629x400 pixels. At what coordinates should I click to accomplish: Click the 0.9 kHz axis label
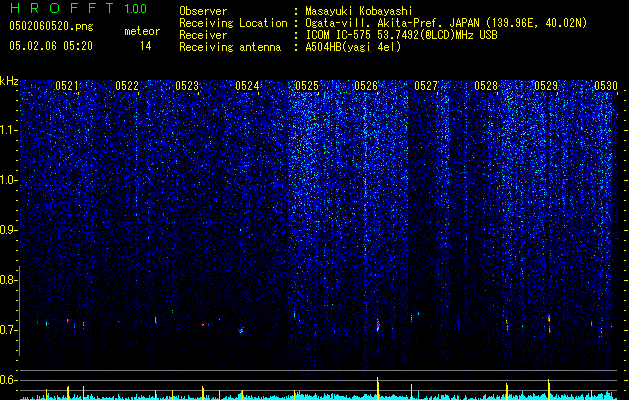coord(9,230)
